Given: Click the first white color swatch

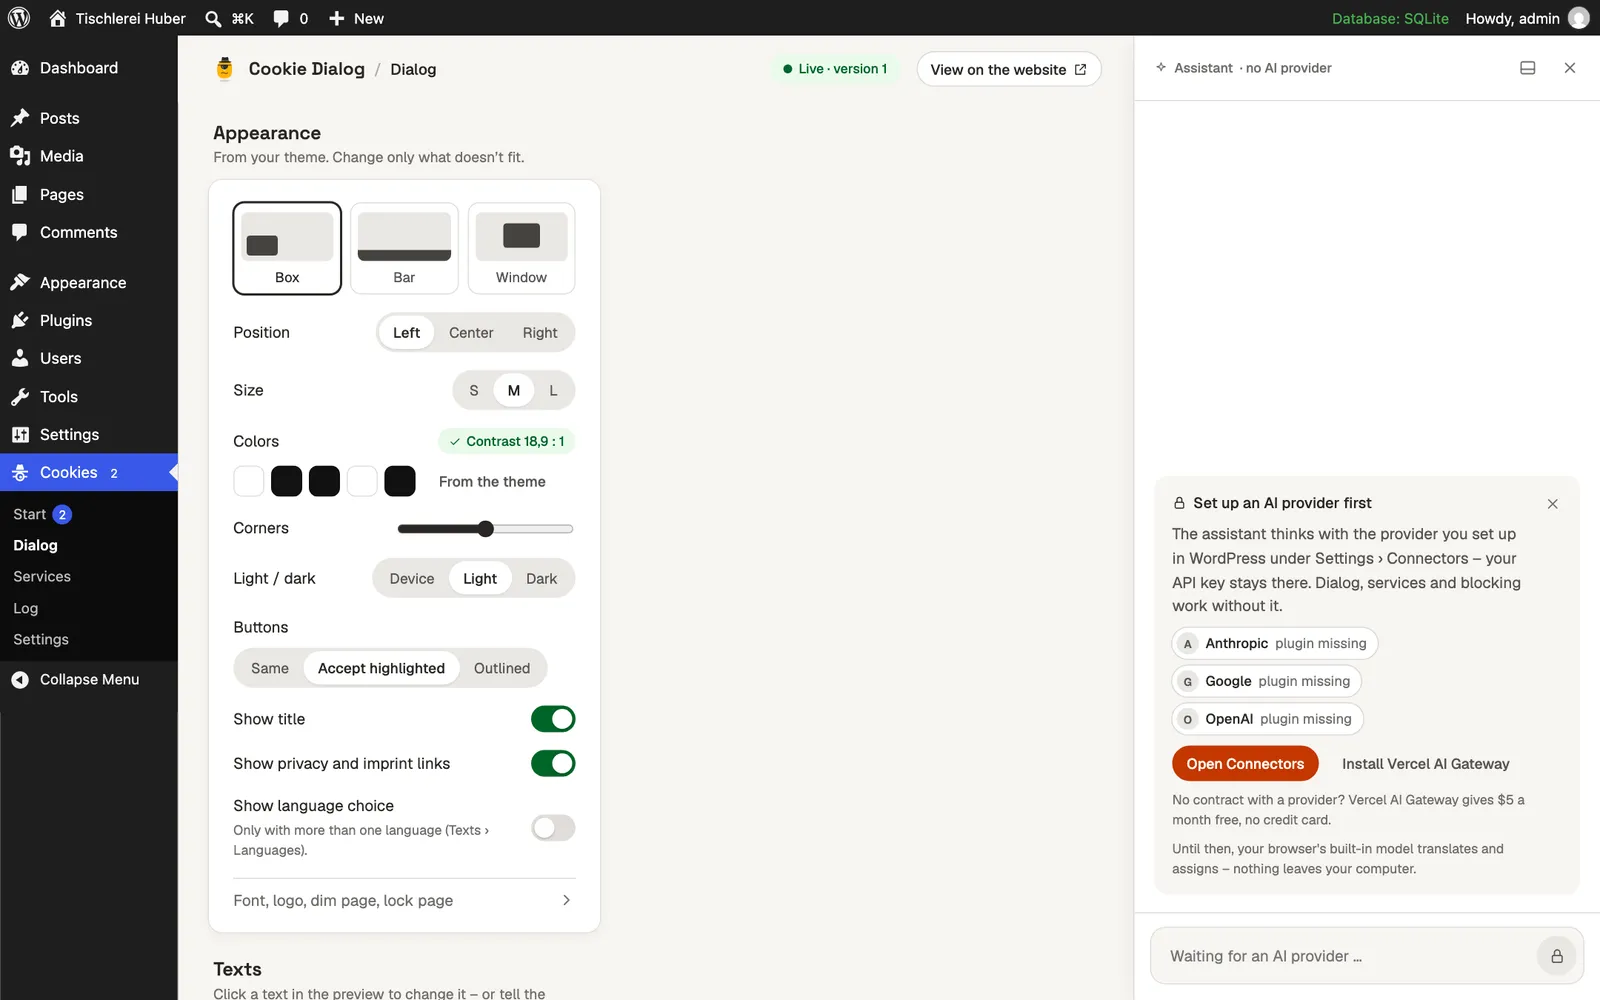Looking at the screenshot, I should [249, 481].
